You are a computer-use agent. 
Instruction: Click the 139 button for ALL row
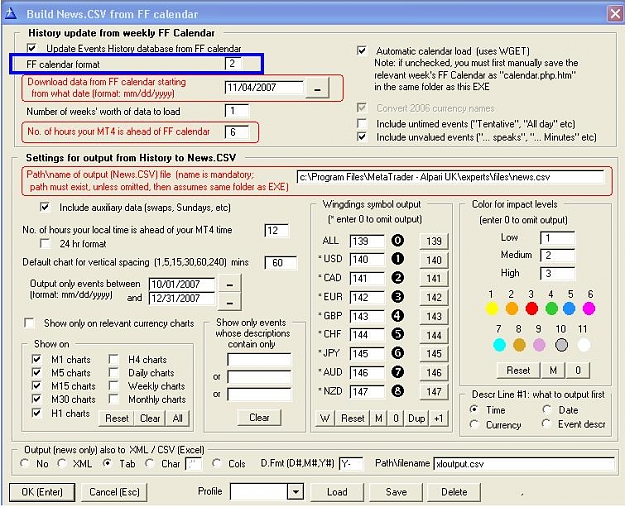[x=434, y=241]
